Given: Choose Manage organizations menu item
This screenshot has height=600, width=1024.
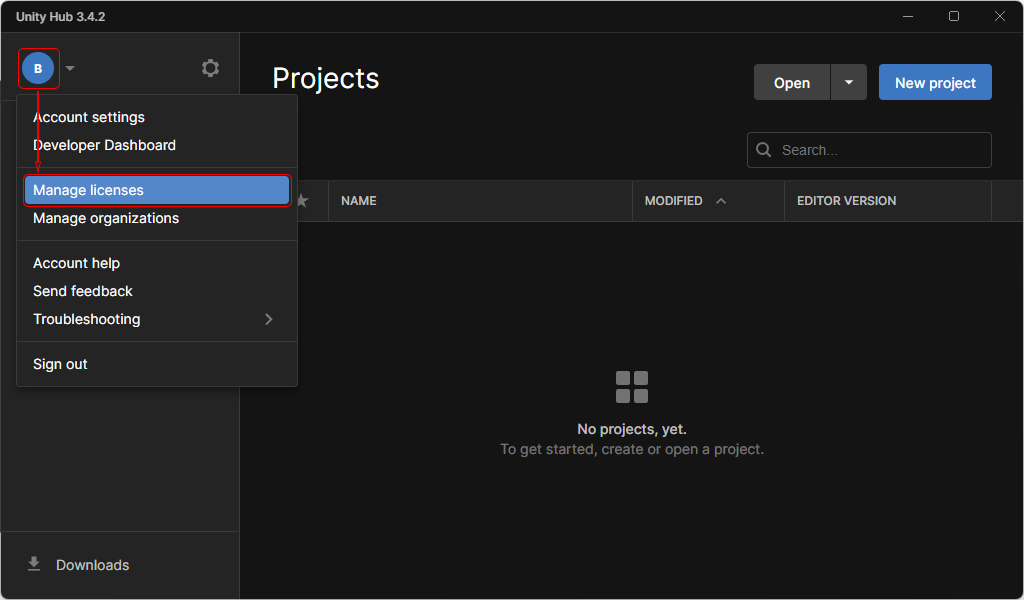Looking at the screenshot, I should 157,218.
